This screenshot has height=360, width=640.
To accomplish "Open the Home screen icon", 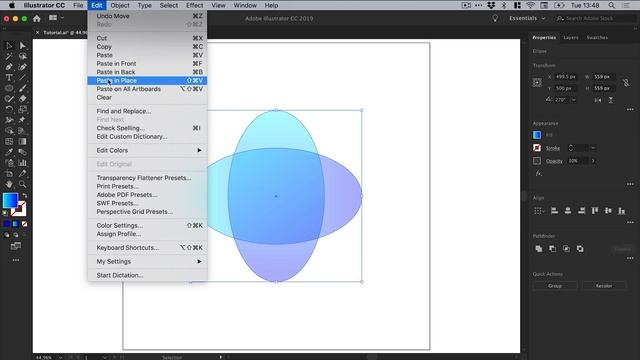I will [x=37, y=18].
